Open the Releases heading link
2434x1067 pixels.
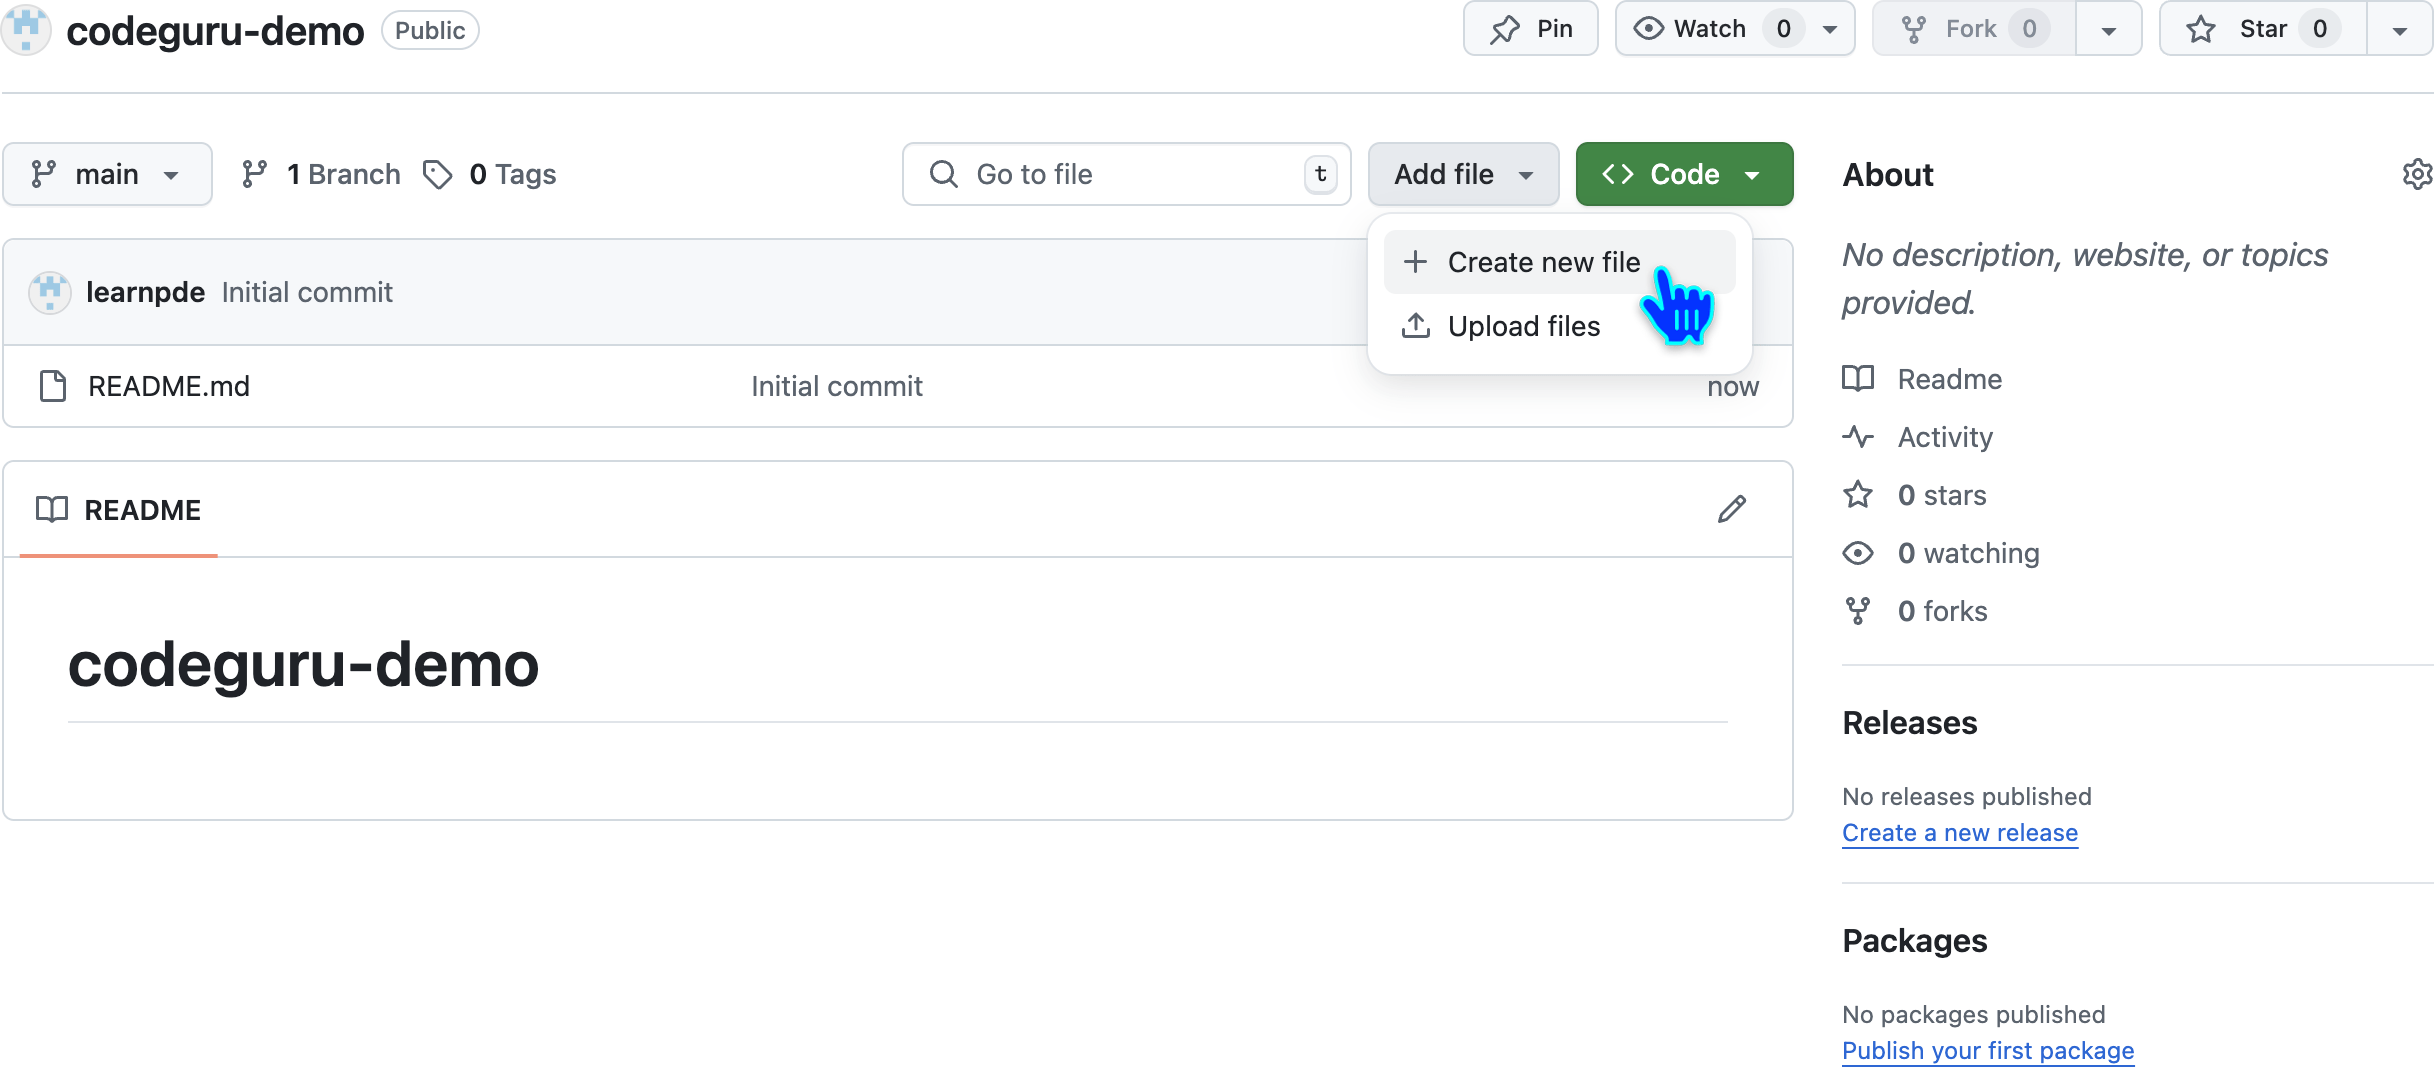pyautogui.click(x=1909, y=723)
